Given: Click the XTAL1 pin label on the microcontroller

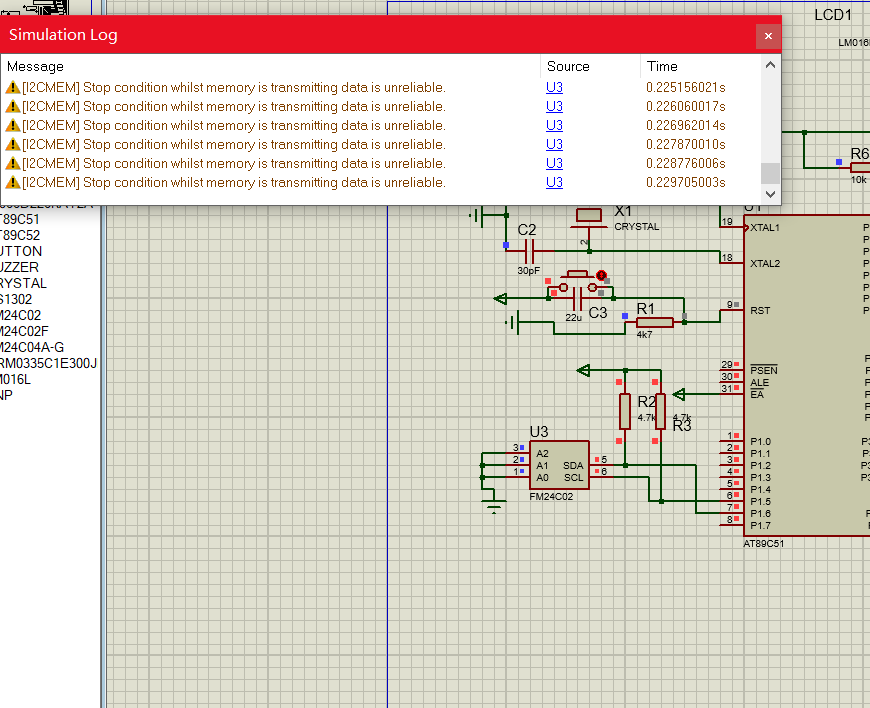Looking at the screenshot, I should click(765, 227).
